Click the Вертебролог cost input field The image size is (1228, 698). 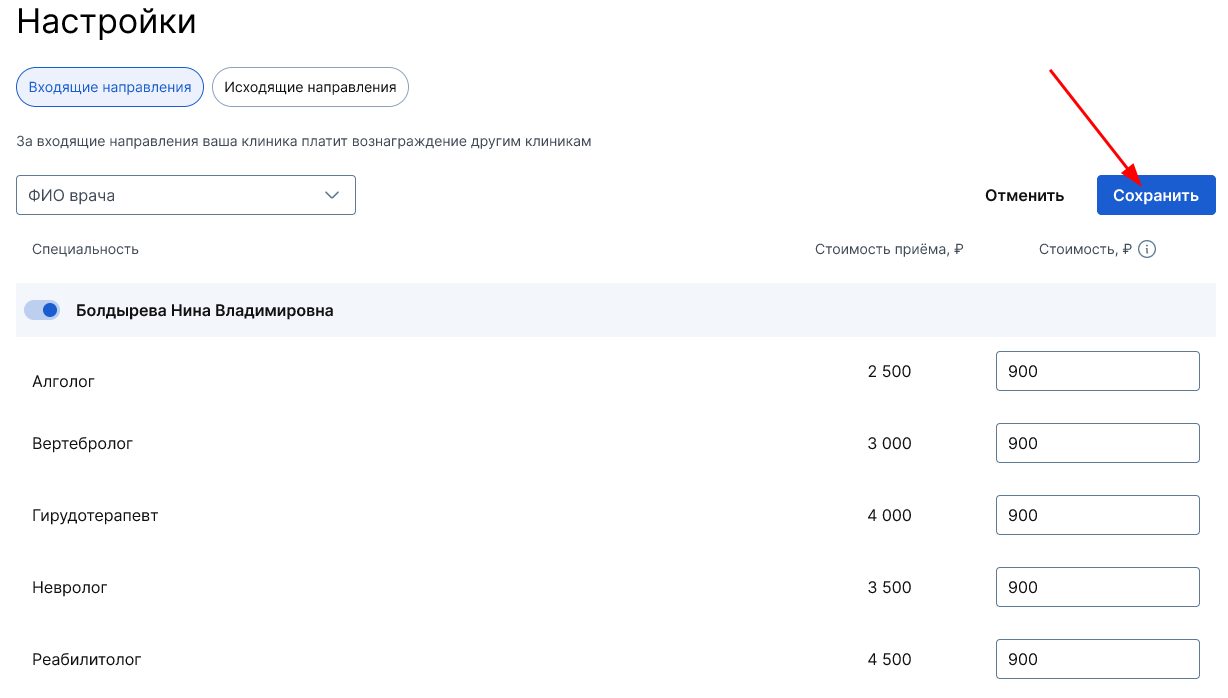(1097, 443)
